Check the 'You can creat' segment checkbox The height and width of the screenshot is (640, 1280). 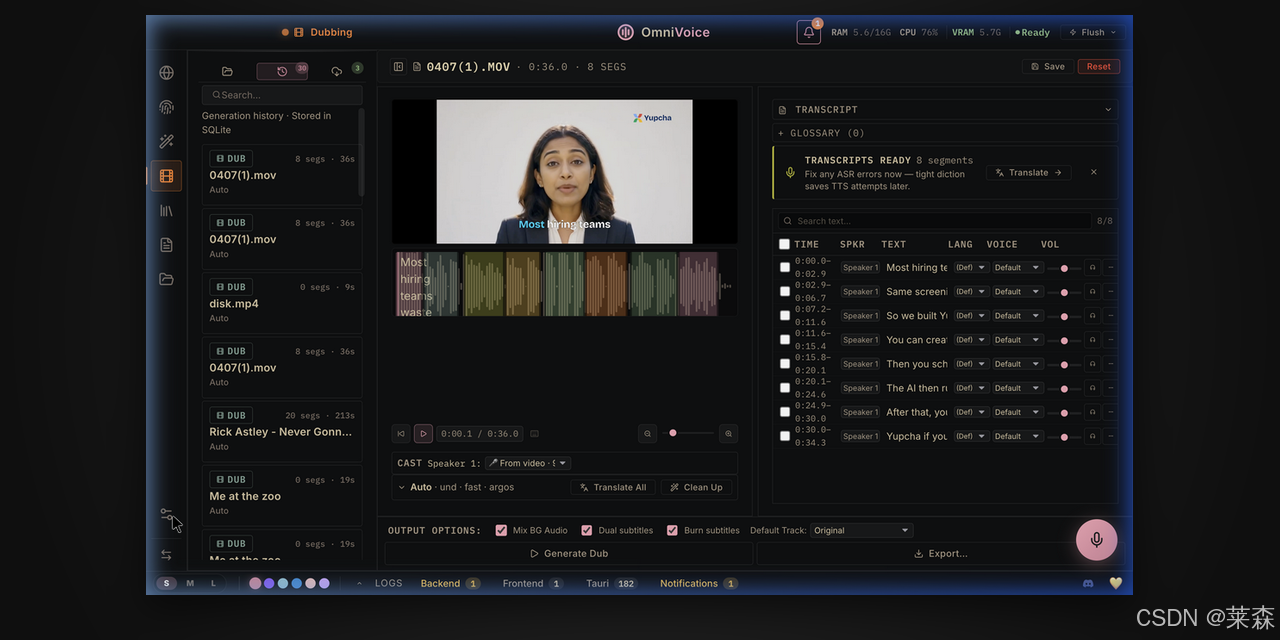click(x=785, y=340)
